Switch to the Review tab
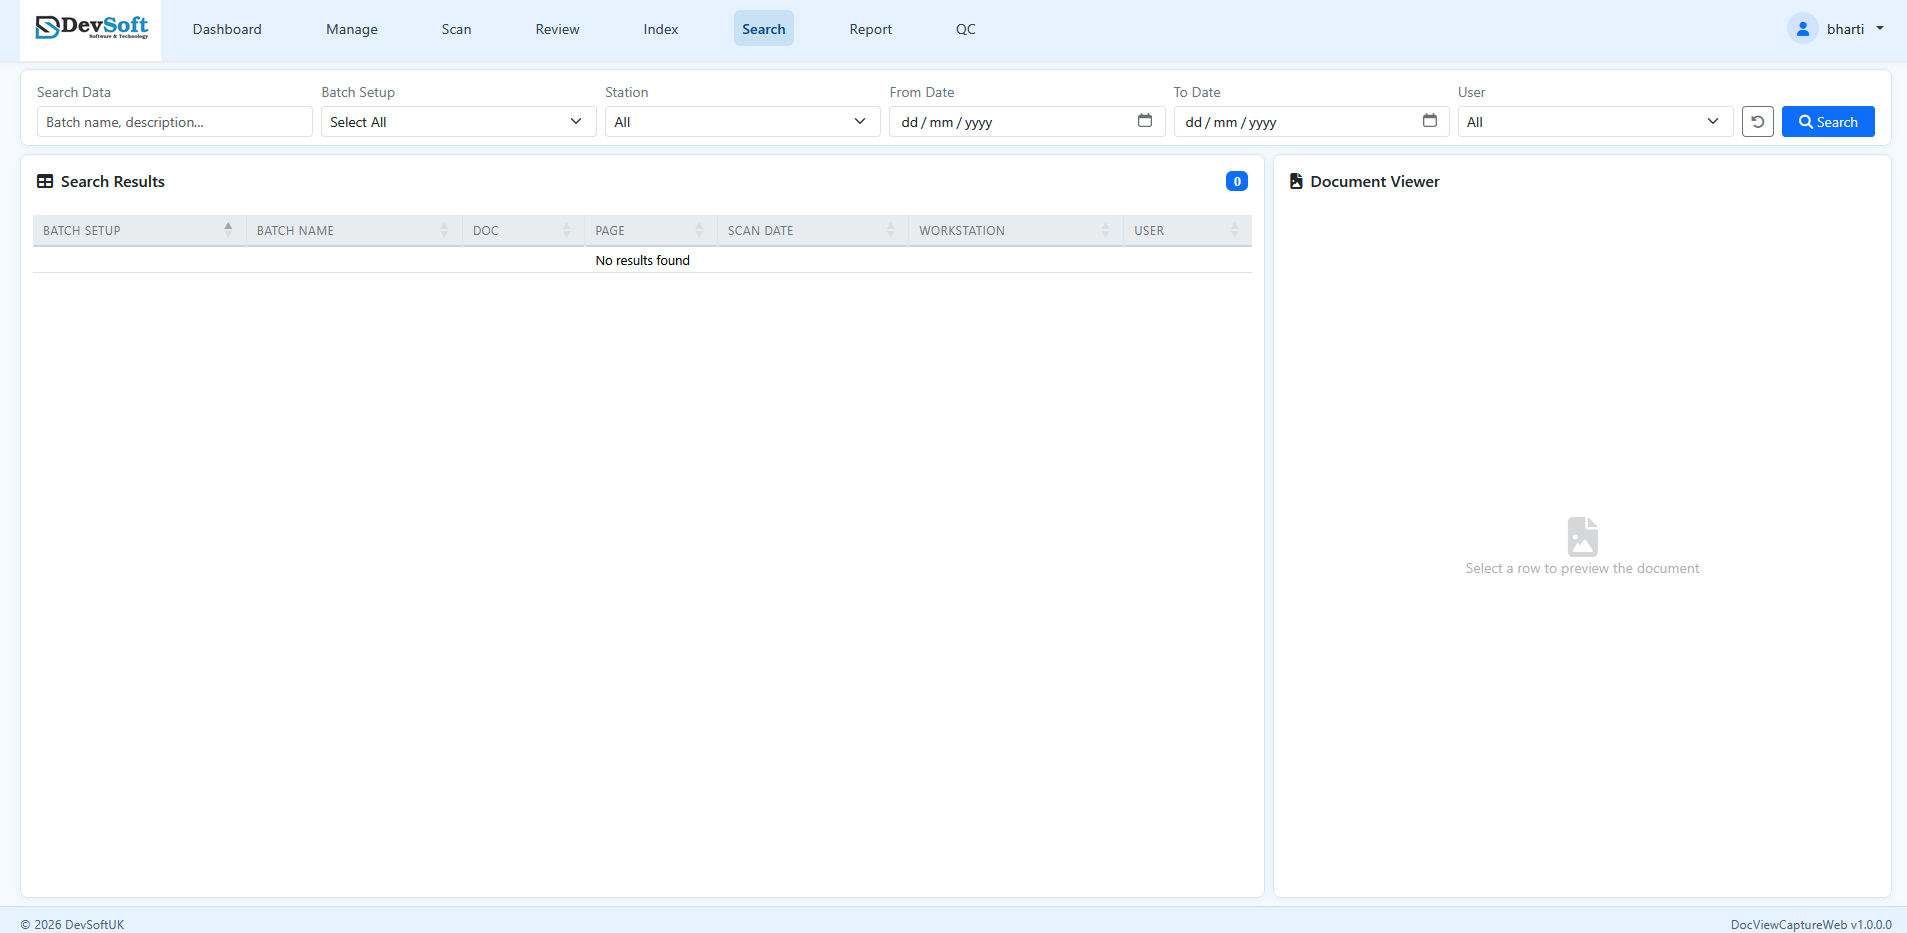1907x933 pixels. coord(557,29)
